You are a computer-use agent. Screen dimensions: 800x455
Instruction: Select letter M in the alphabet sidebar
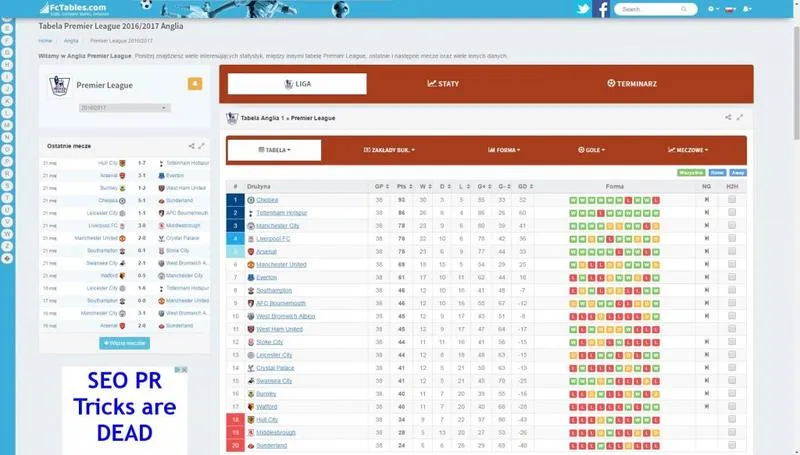(x=7, y=125)
